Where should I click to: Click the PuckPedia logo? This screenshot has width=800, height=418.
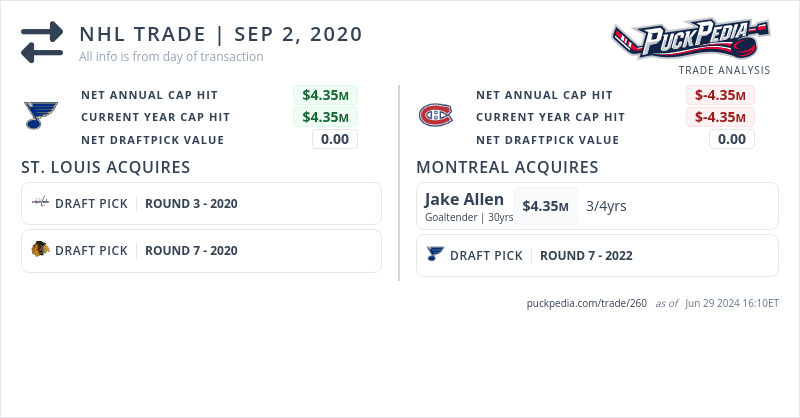pyautogui.click(x=691, y=39)
